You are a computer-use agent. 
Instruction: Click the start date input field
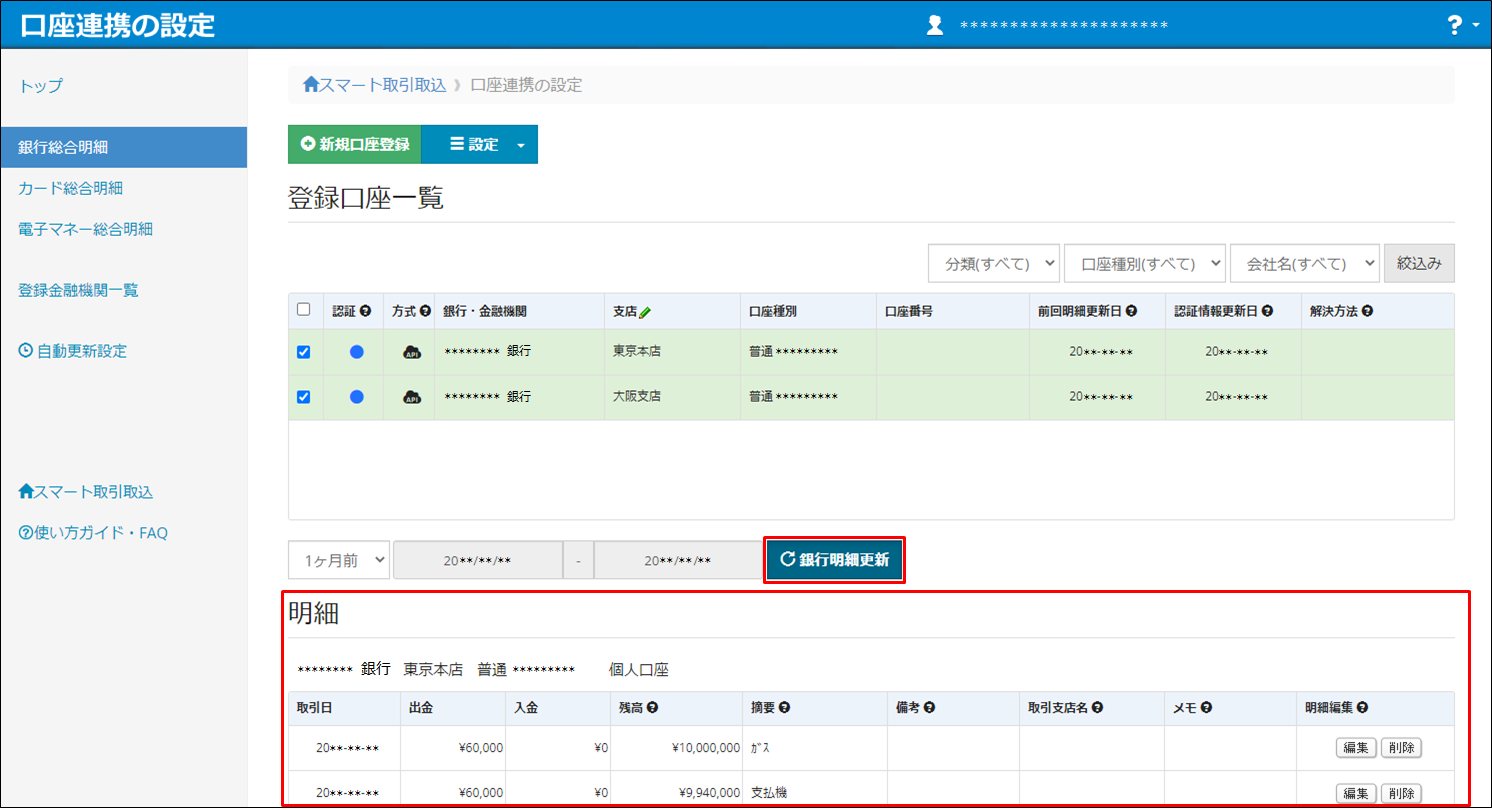tap(477, 561)
